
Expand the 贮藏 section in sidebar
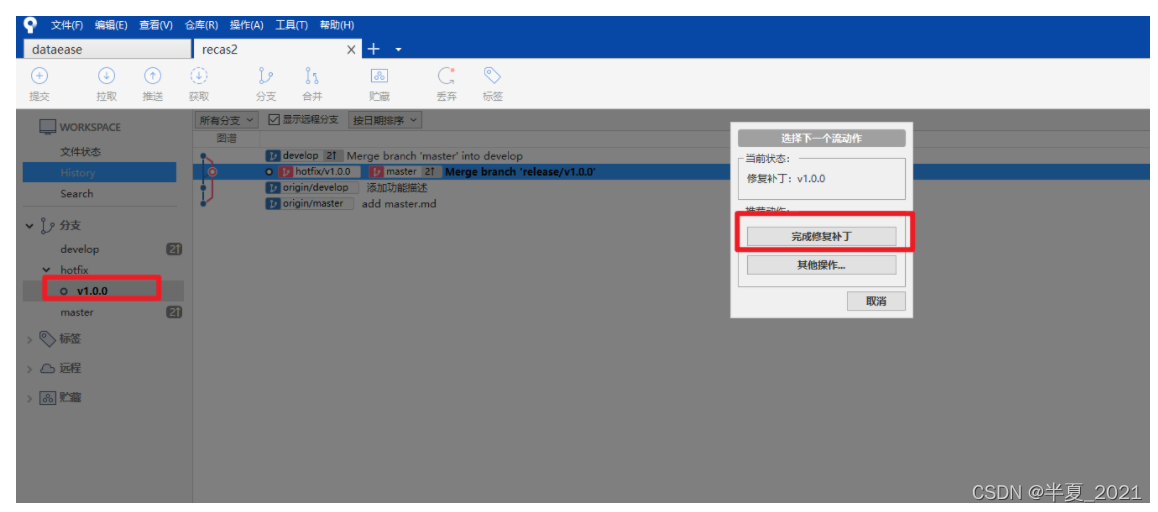pyautogui.click(x=30, y=397)
